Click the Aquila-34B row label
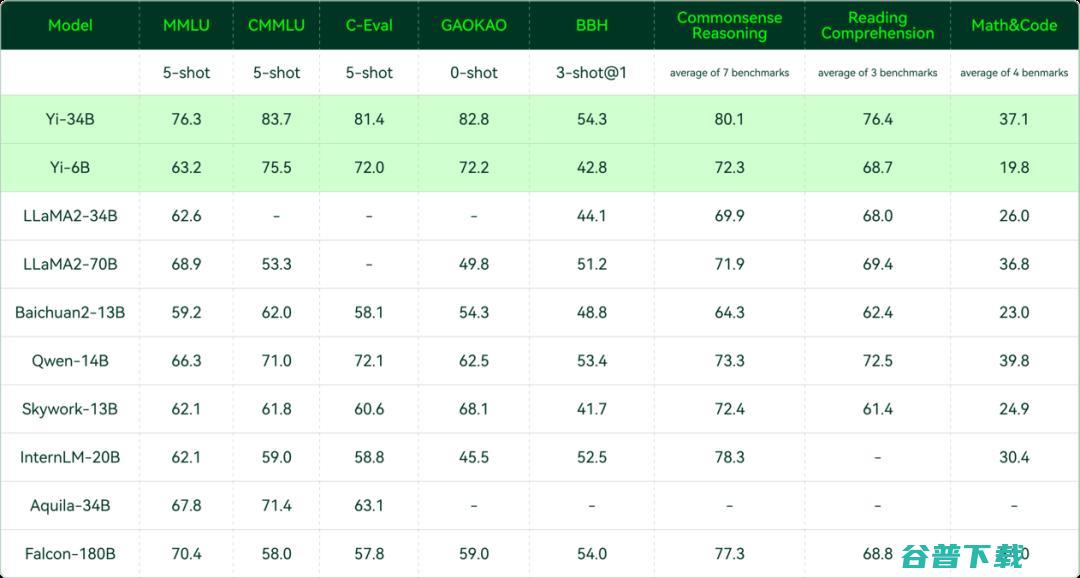Image resolution: width=1080 pixels, height=578 pixels. [x=70, y=505]
